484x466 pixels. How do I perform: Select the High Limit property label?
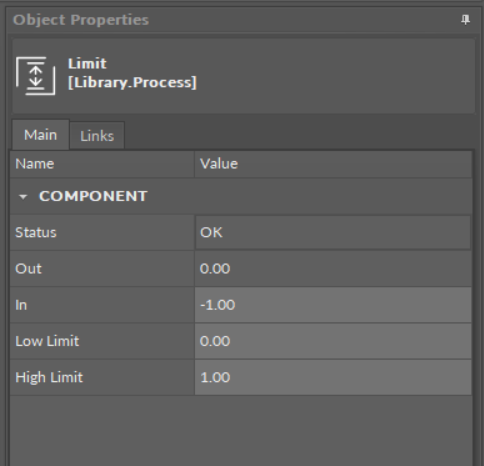point(49,378)
